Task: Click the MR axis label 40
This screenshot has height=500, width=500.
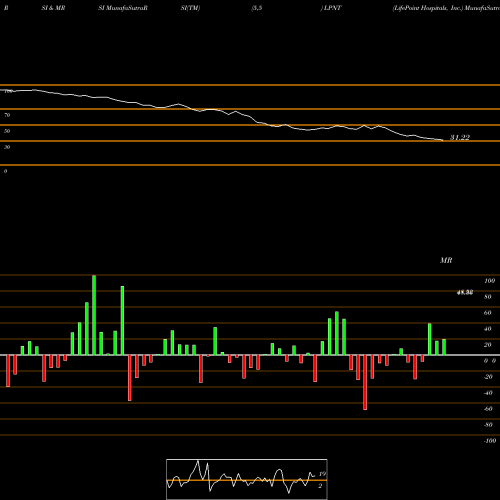Action: [x=488, y=329]
